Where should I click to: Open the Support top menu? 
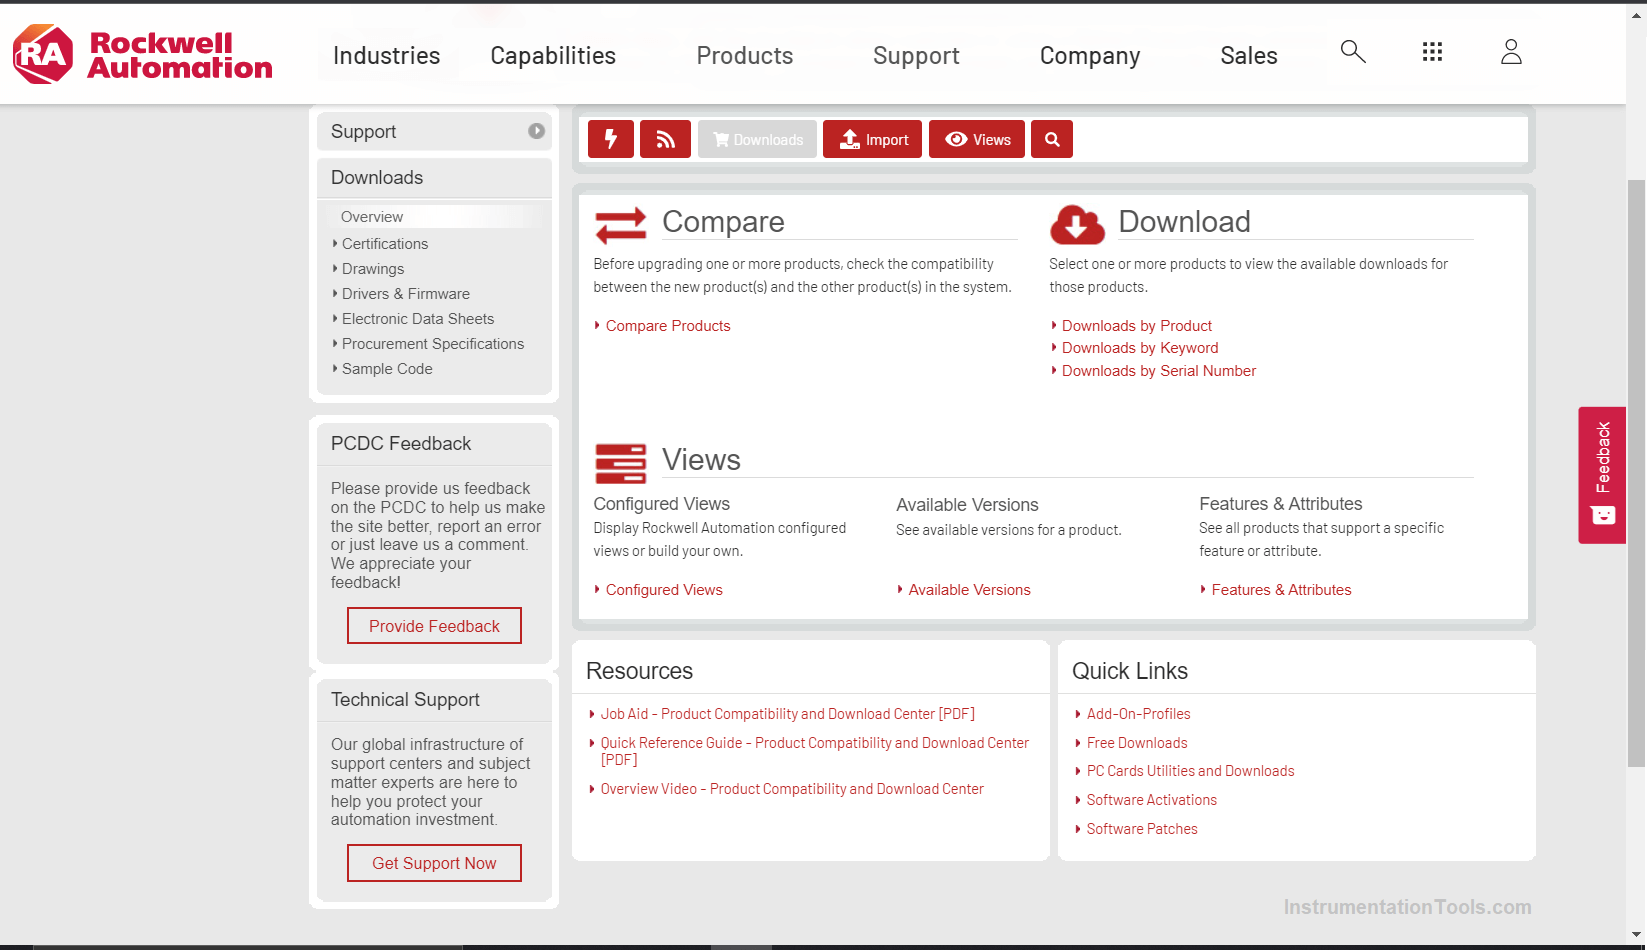pyautogui.click(x=916, y=56)
